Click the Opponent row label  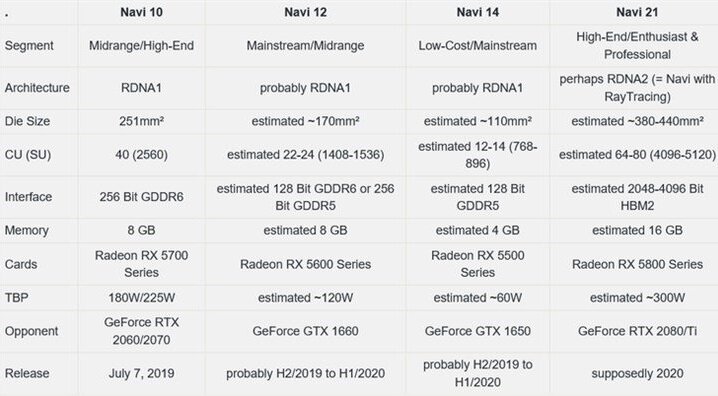(31, 331)
